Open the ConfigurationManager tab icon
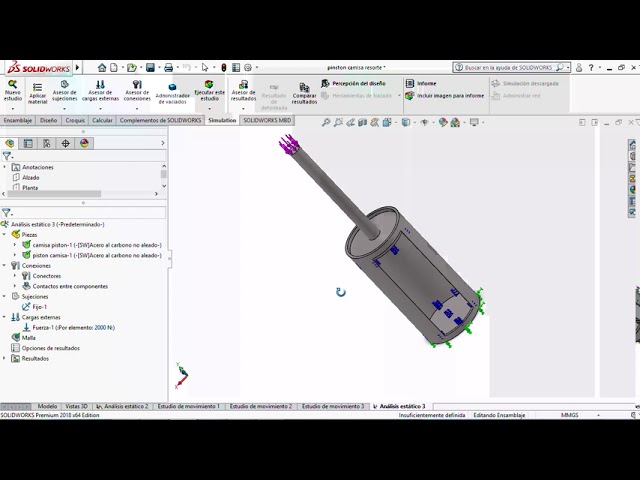The width and height of the screenshot is (640, 480). (47, 143)
